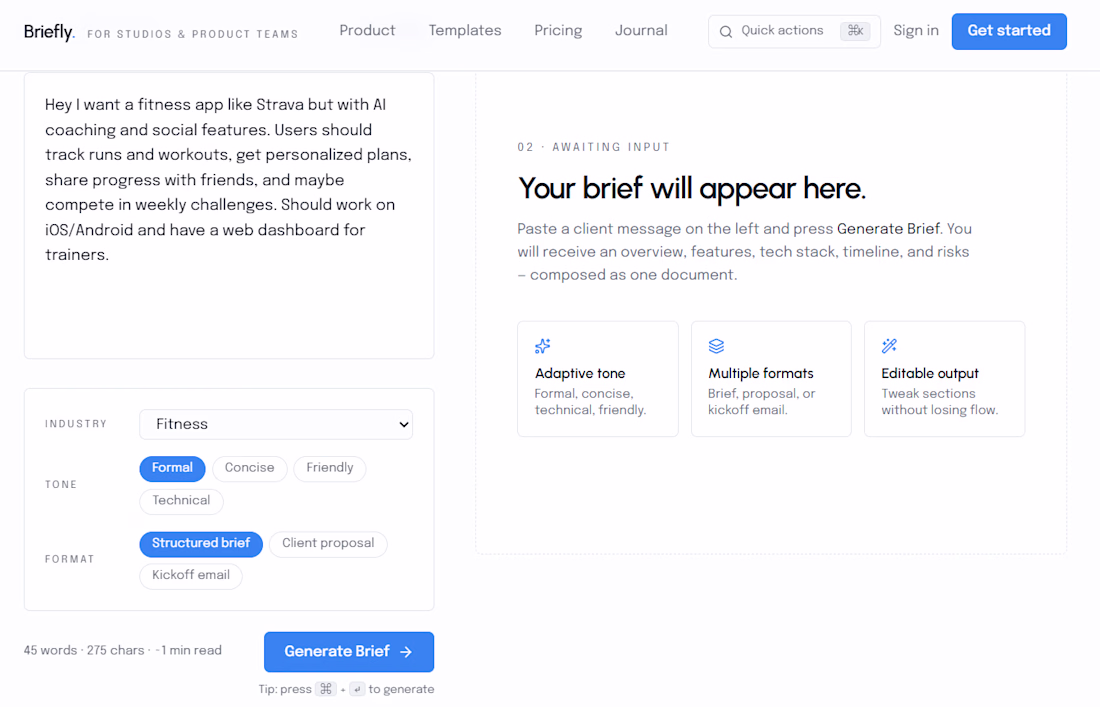
Task: Click the INDUSTRY label
Action: (76, 424)
